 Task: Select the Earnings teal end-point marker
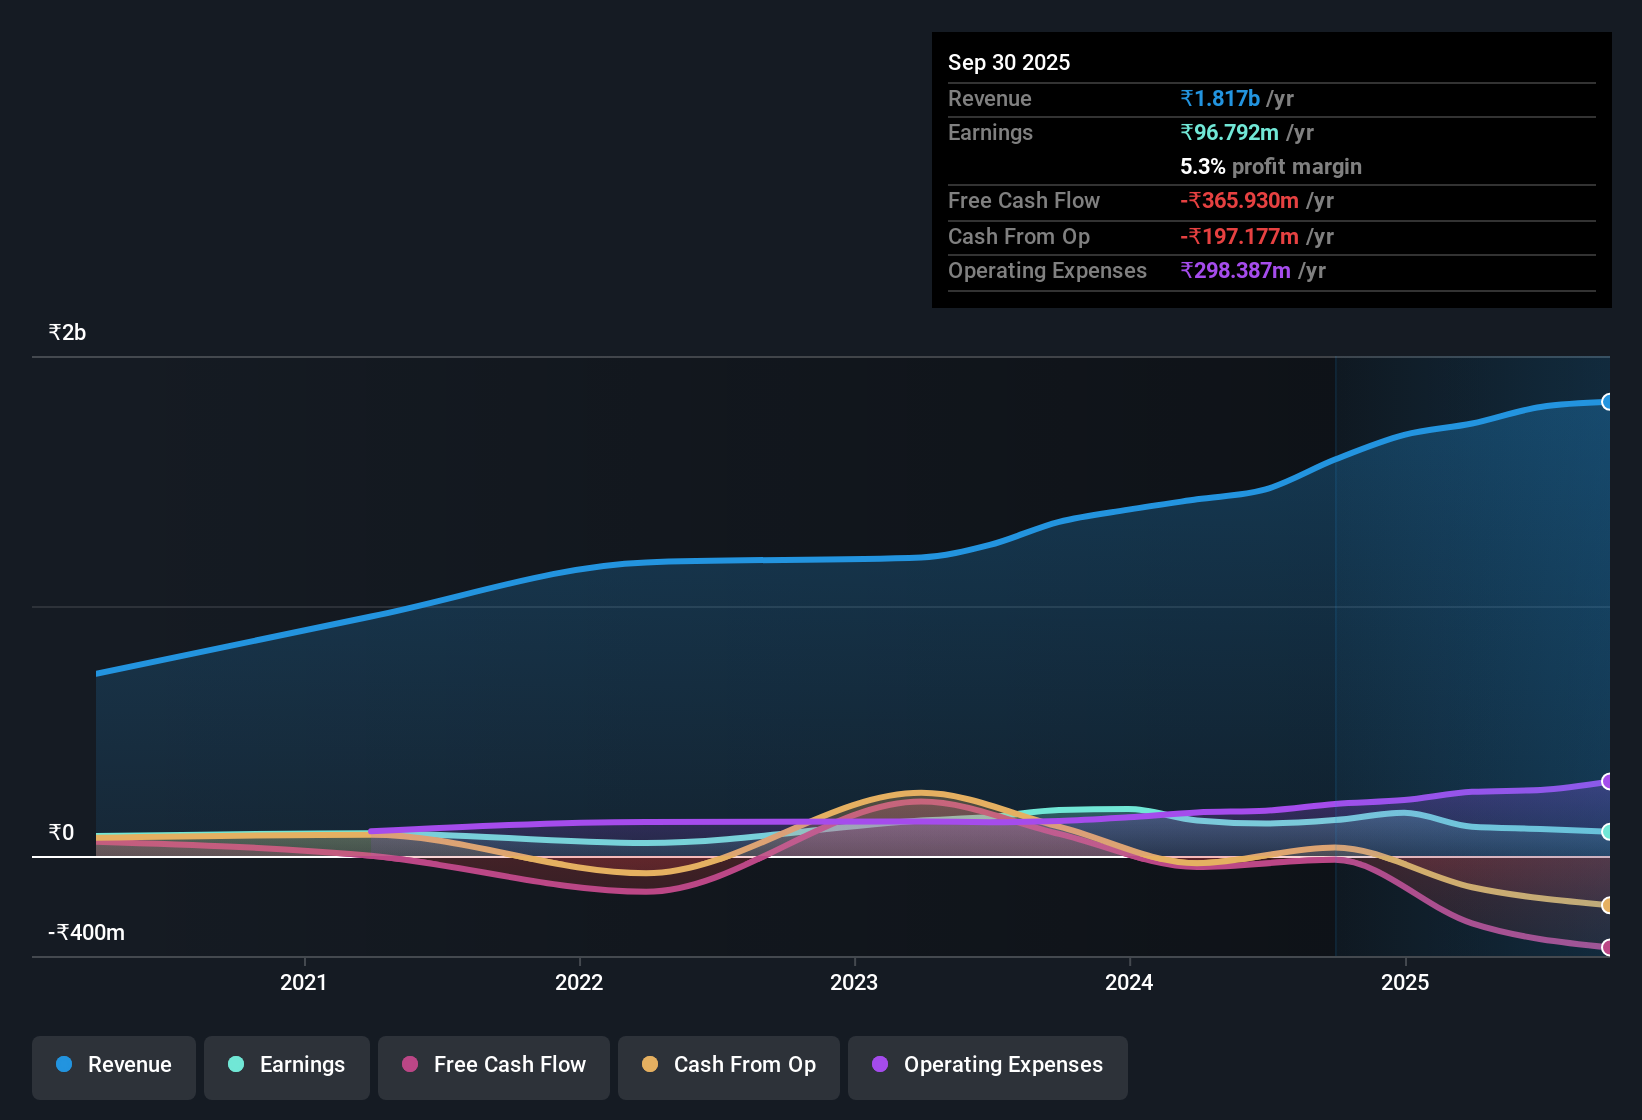(1607, 832)
